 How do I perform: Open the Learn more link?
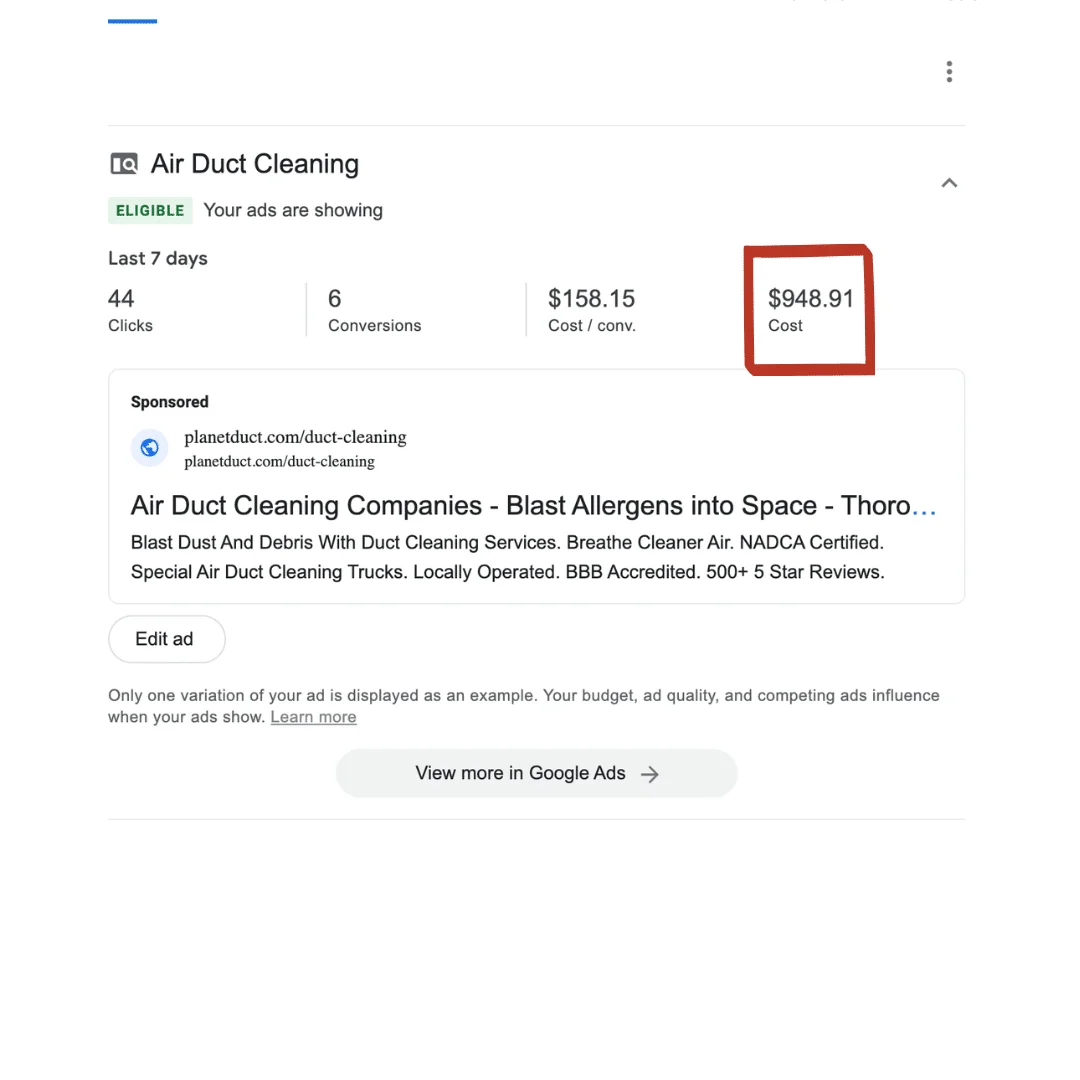point(313,717)
